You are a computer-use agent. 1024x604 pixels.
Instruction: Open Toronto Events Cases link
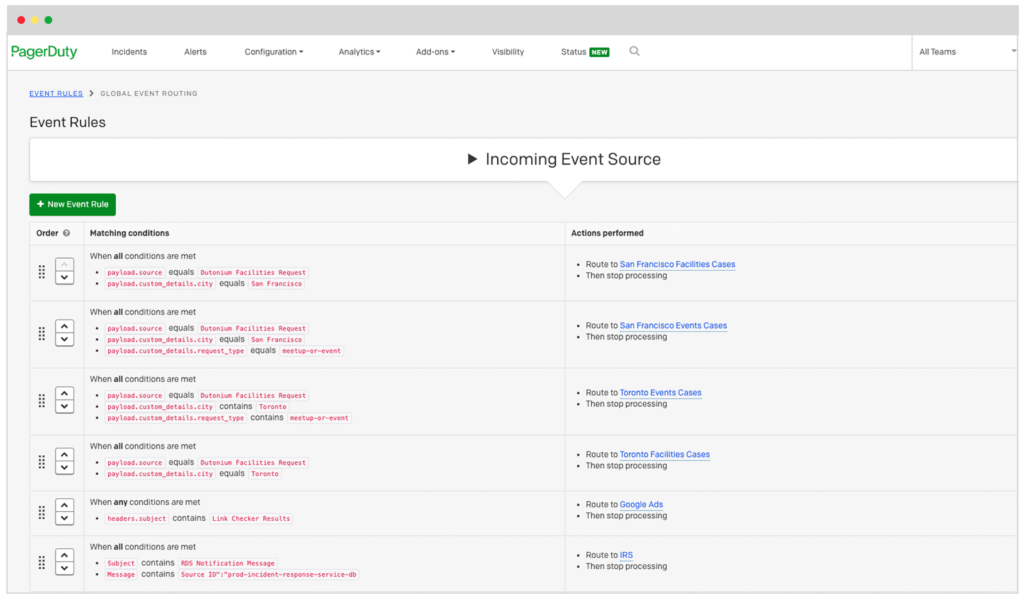click(660, 392)
